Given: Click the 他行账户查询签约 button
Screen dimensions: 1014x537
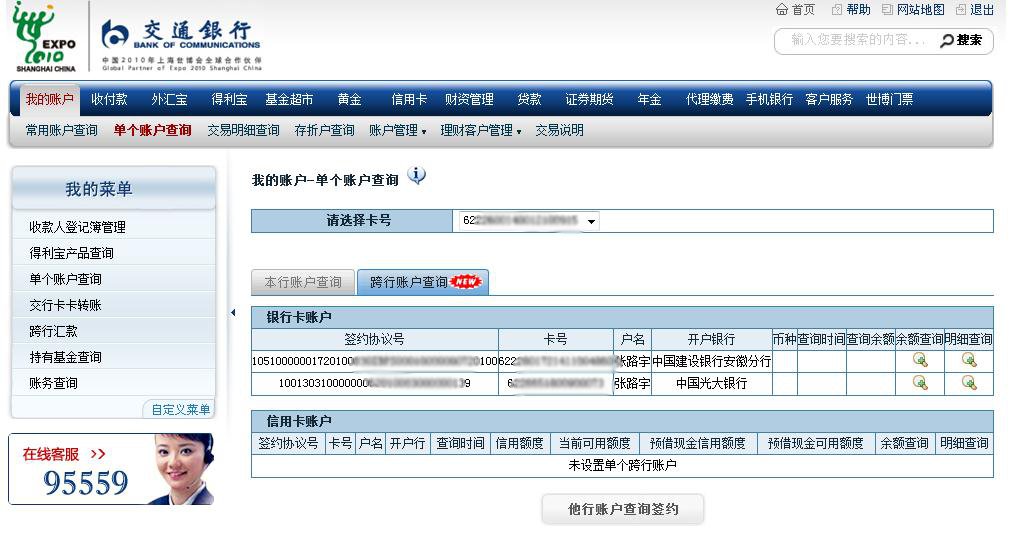Looking at the screenshot, I should pyautogui.click(x=623, y=510).
